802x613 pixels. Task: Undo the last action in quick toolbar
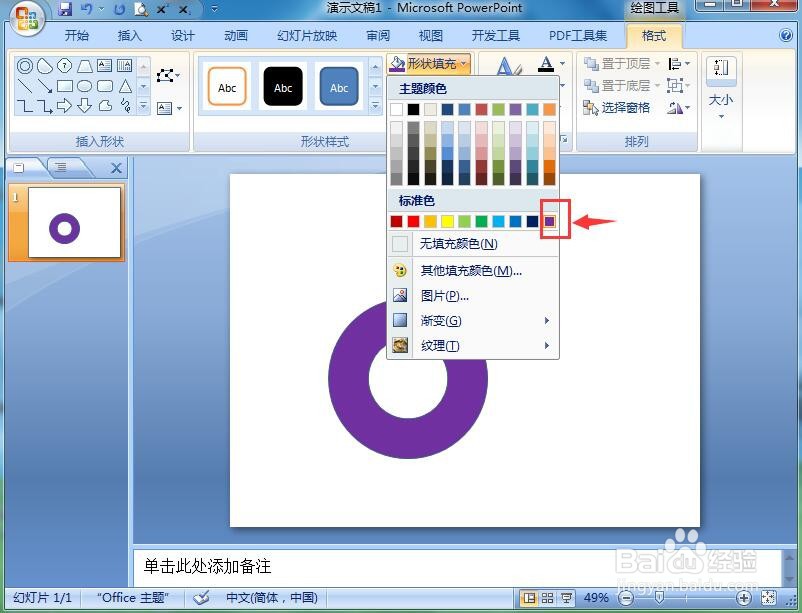pos(86,8)
